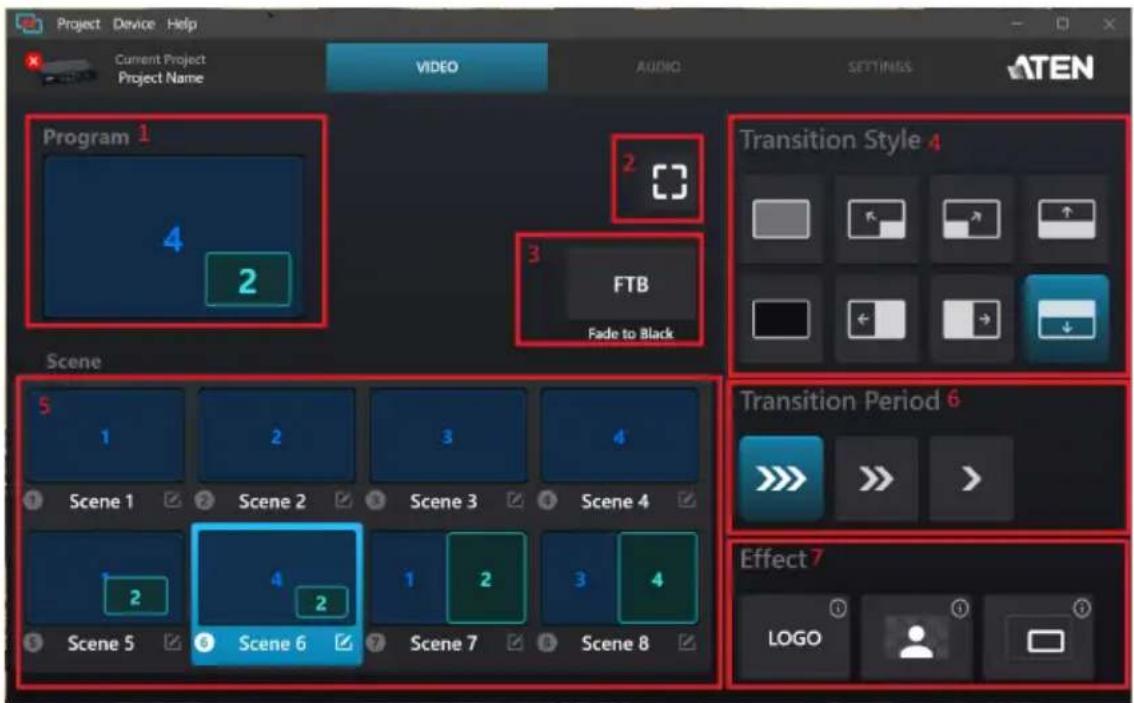Image resolution: width=1134 pixels, height=703 pixels.
Task: Click the Current Project name text
Action: (161, 77)
